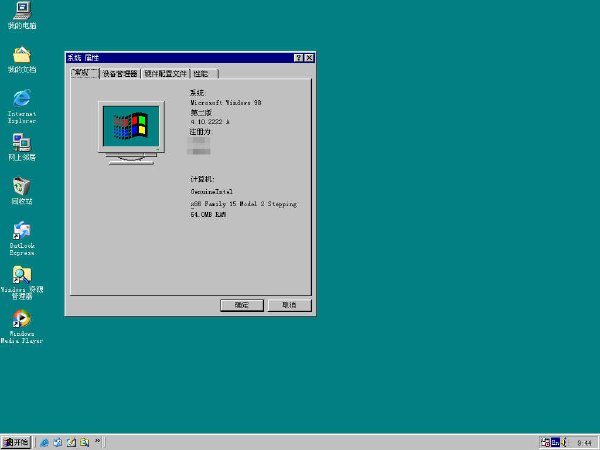
Task: Click the "Microsoft Windows 98" text
Action: (x=226, y=103)
